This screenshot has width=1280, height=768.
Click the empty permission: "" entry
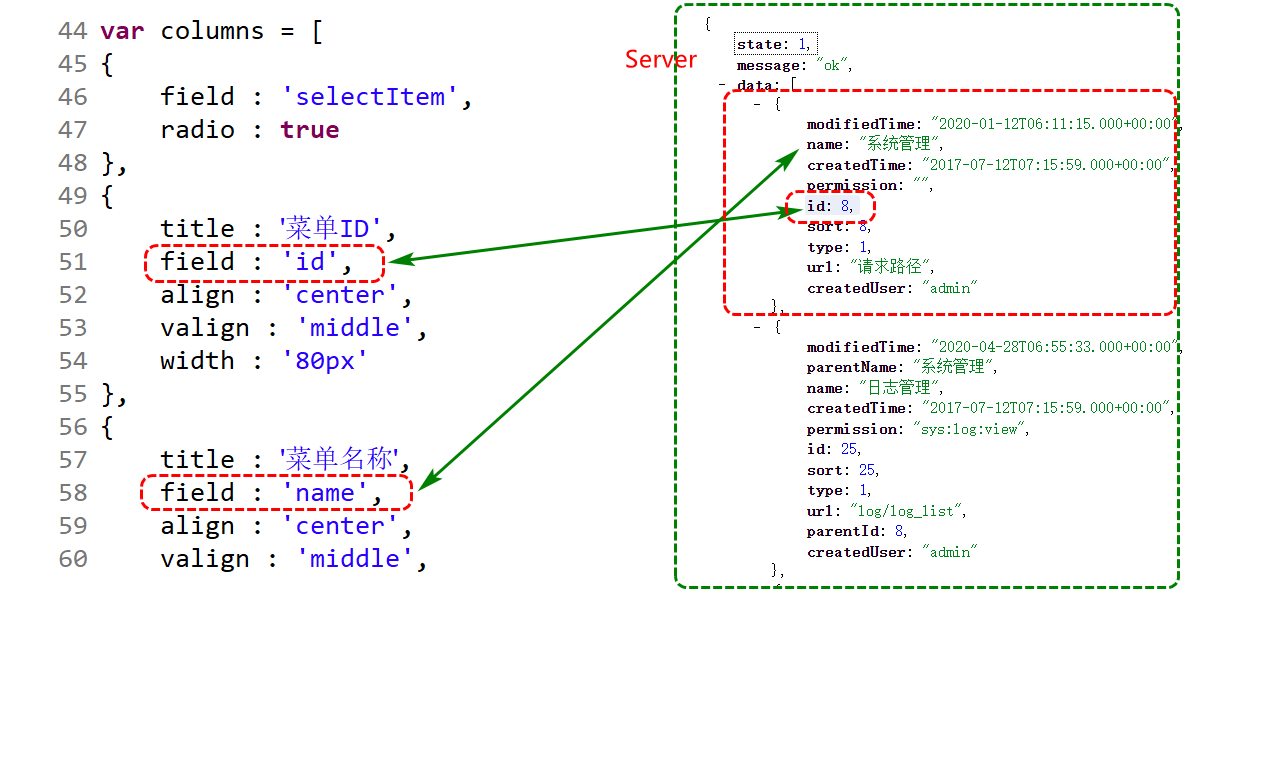point(870,185)
